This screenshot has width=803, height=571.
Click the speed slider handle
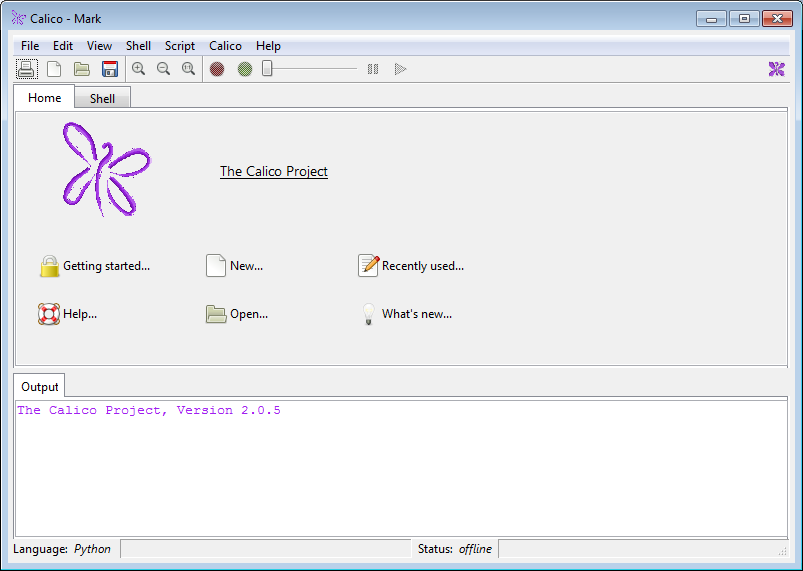(x=267, y=68)
